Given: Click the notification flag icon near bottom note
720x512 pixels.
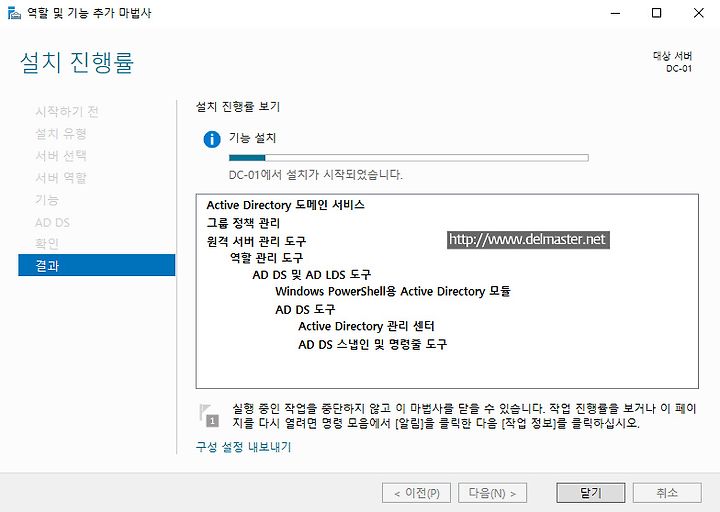Looking at the screenshot, I should tap(209, 415).
